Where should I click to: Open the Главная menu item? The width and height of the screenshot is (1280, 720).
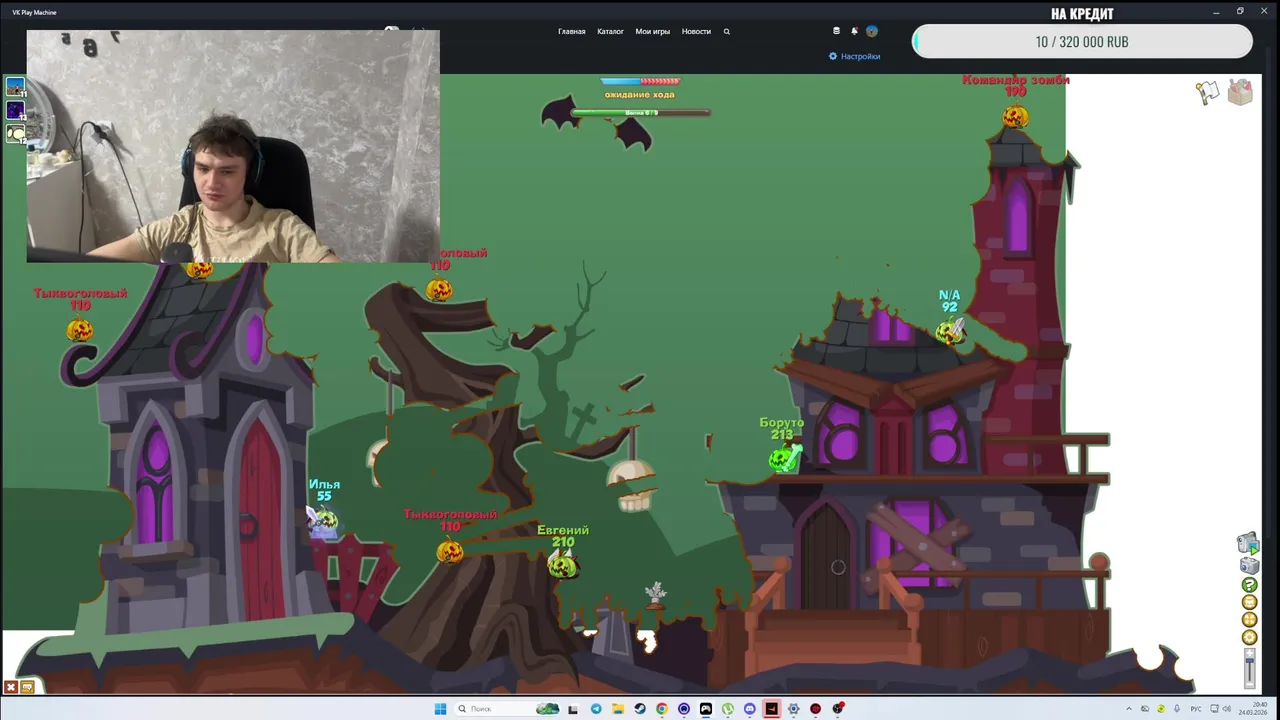pyautogui.click(x=571, y=31)
